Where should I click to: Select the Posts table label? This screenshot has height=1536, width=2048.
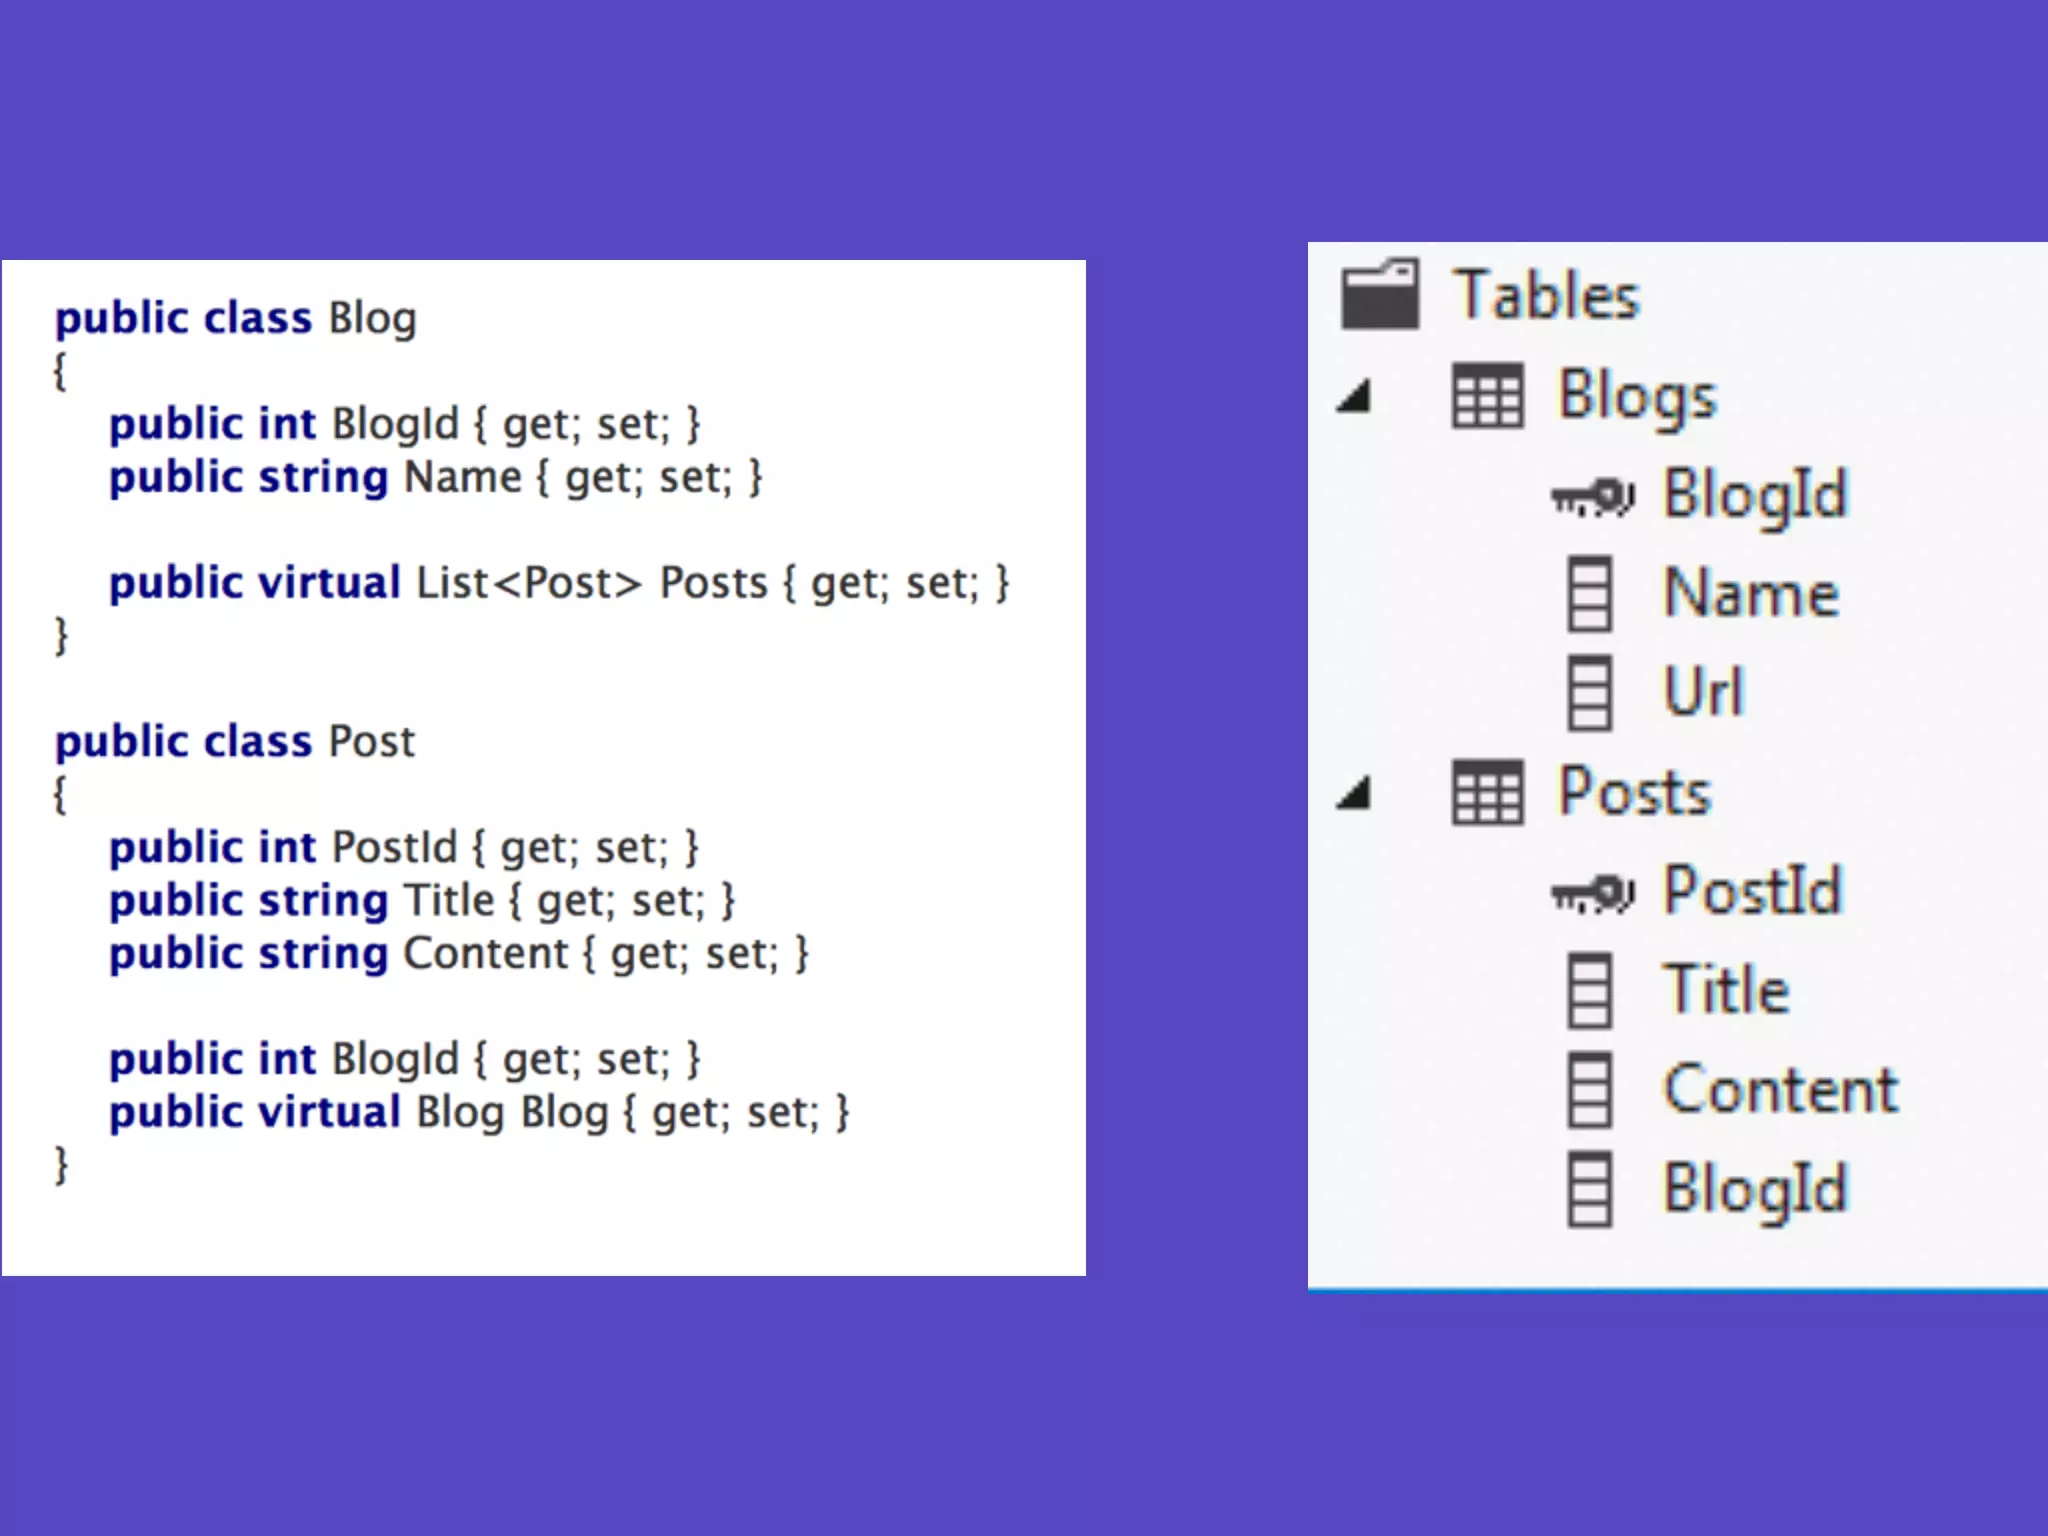1634,793
